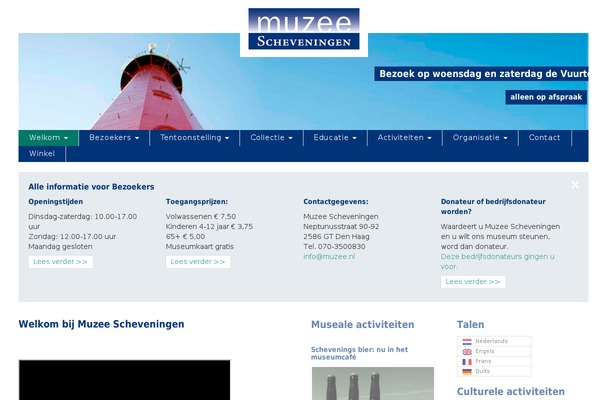The height and width of the screenshot is (400, 600).
Task: Expand the Educatie dropdown arrow
Action: tap(354, 138)
